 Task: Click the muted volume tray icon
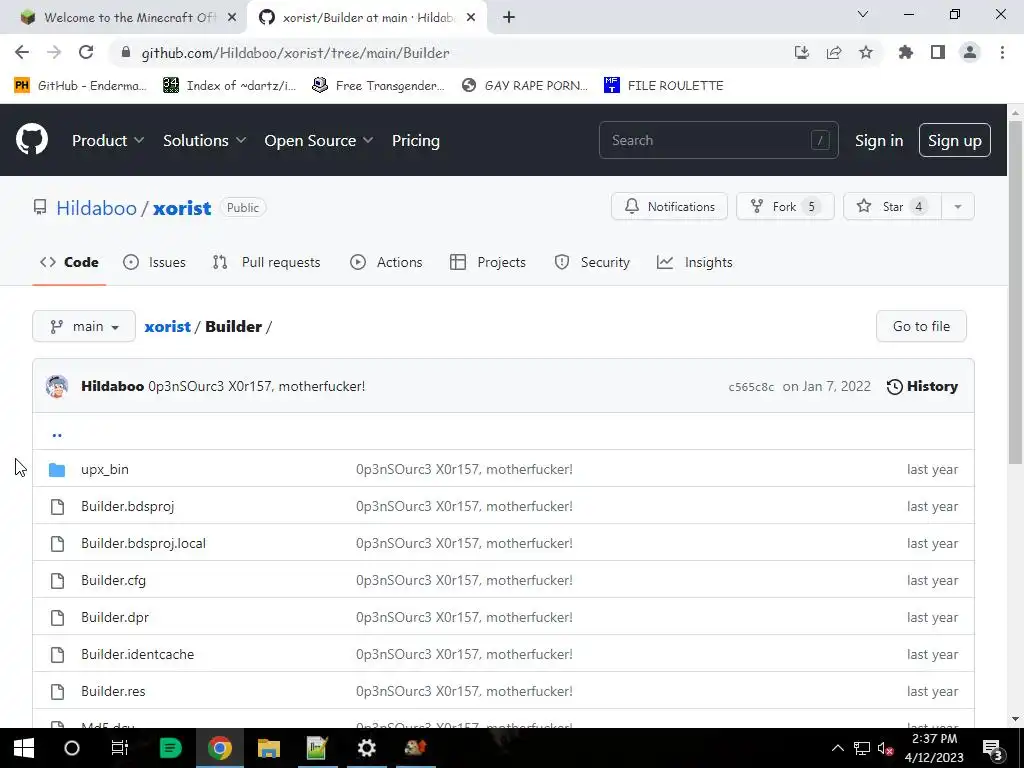point(886,748)
